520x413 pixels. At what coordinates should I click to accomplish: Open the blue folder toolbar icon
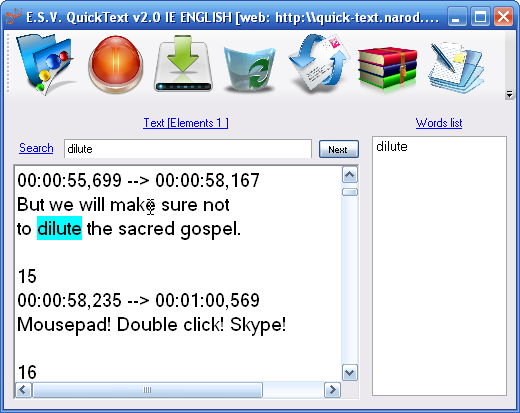[x=46, y=65]
